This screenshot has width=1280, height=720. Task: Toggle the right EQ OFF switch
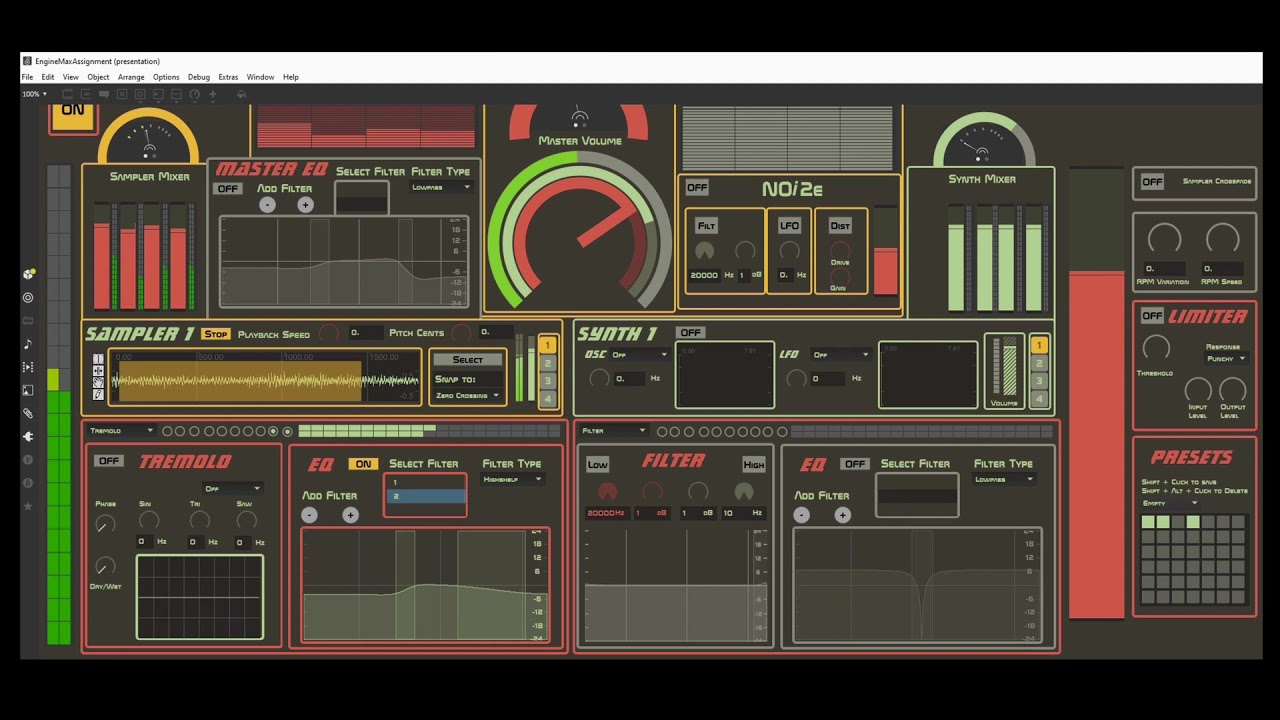(854, 464)
